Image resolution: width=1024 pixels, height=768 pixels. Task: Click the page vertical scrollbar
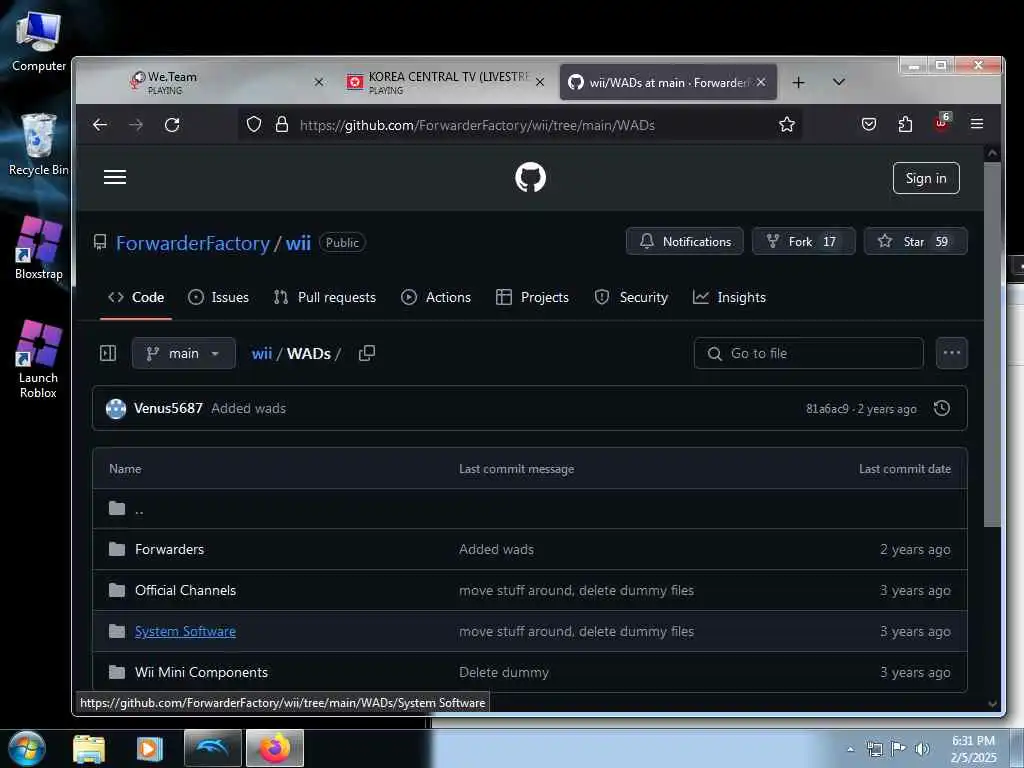992,344
